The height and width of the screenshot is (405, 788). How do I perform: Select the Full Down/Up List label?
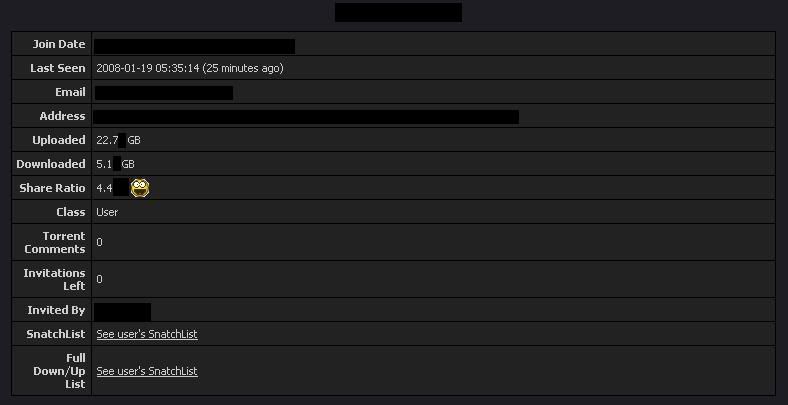59,371
